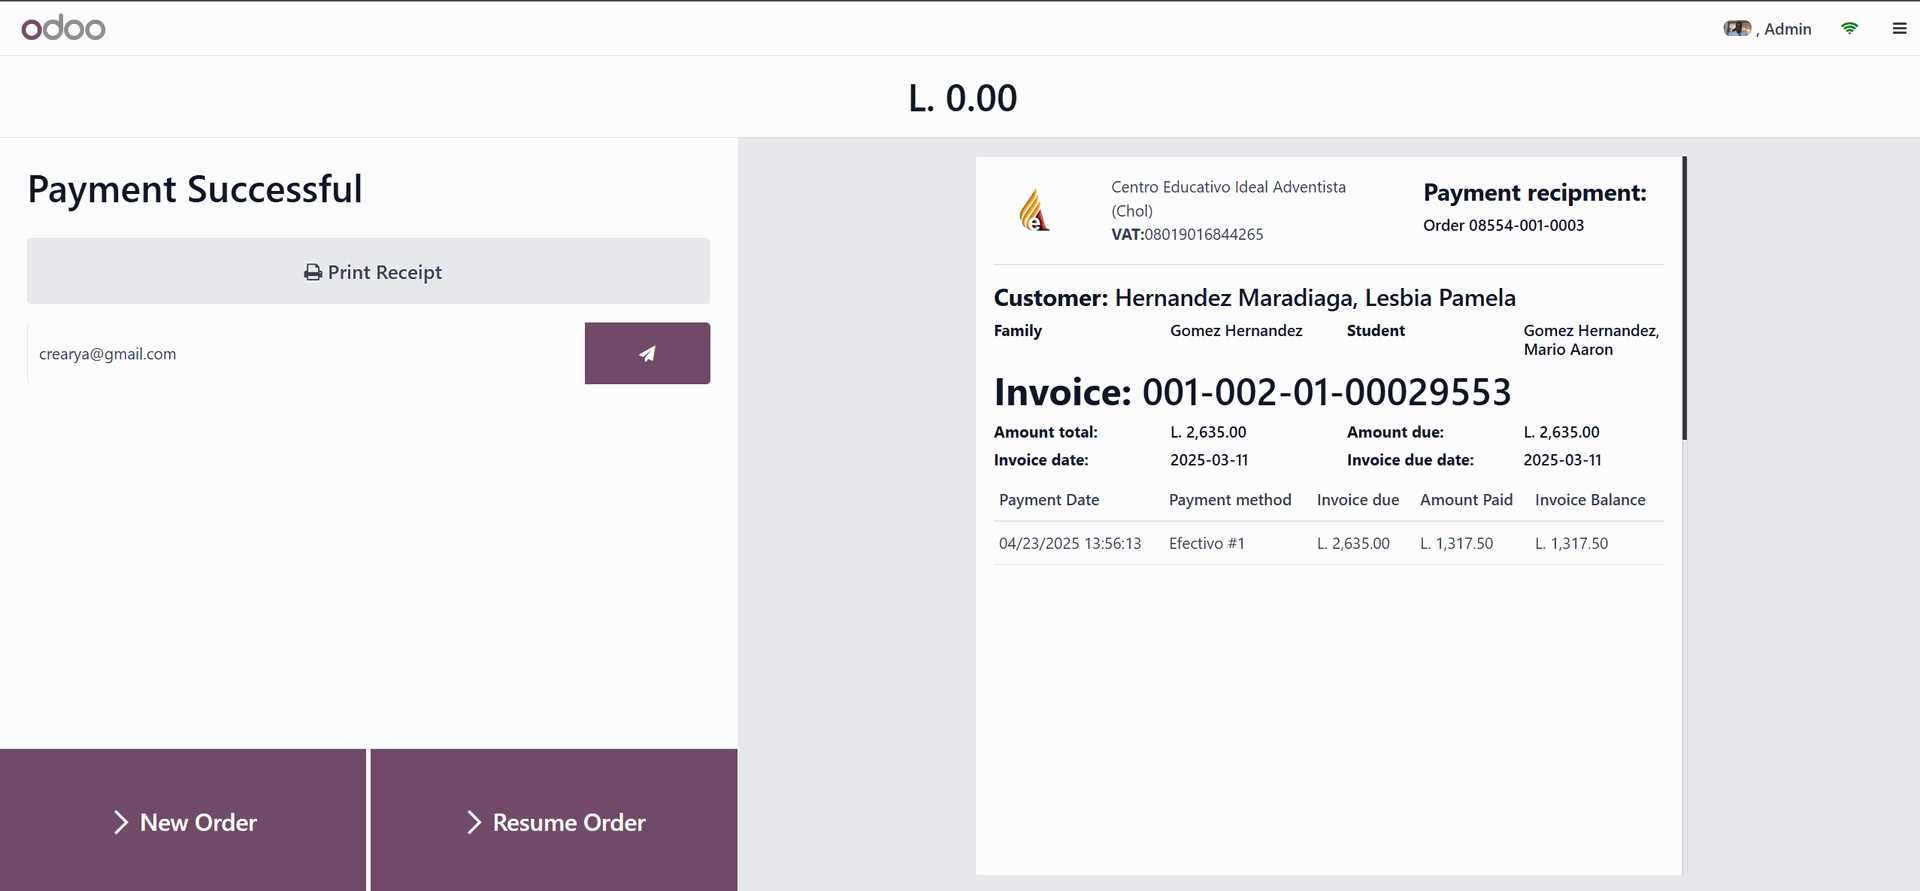Click the L. 0.00 total amount
This screenshot has width=1920, height=891.
(962, 98)
